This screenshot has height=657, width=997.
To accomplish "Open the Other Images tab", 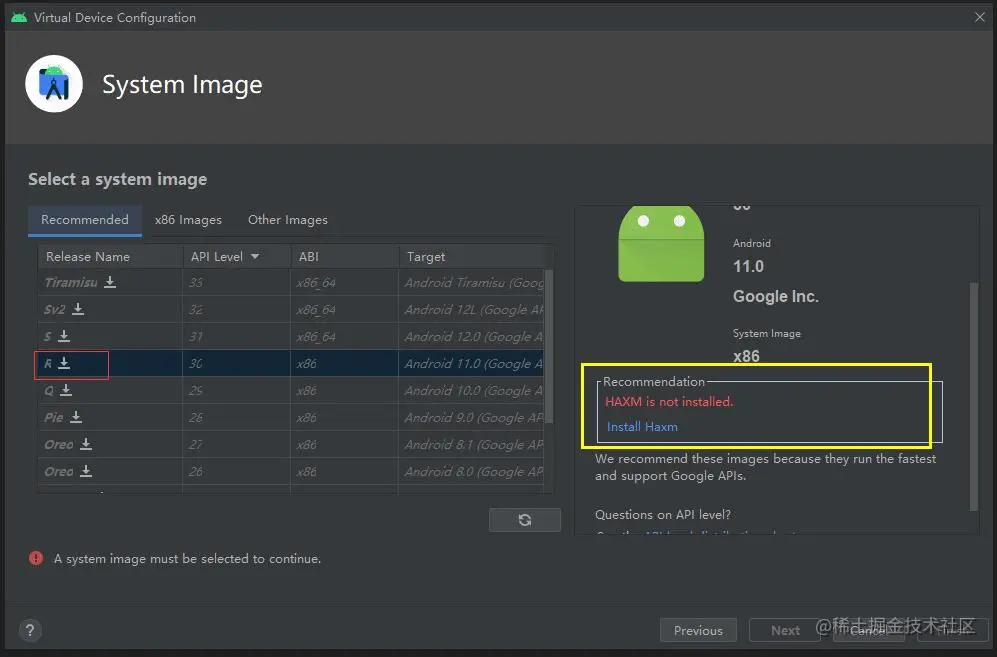I will (287, 220).
